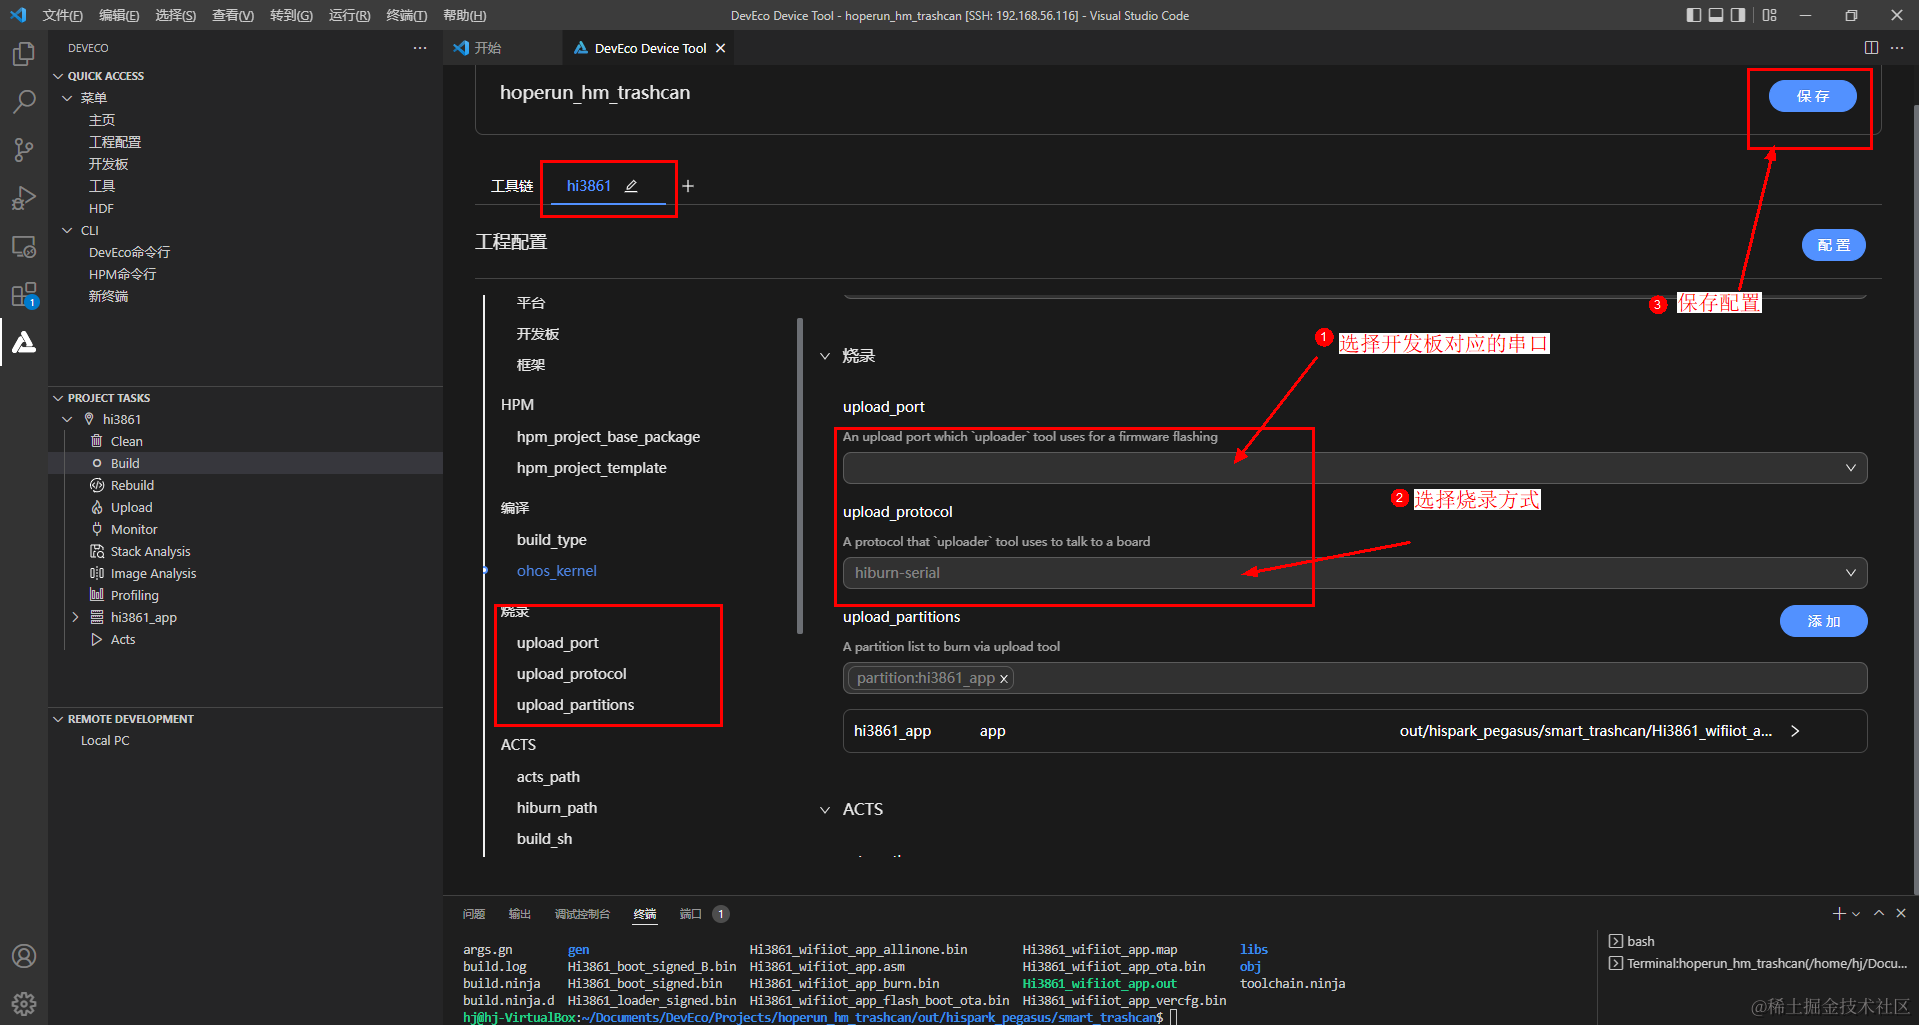Close the bottom terminal panel
This screenshot has width=1919, height=1025.
click(1901, 913)
